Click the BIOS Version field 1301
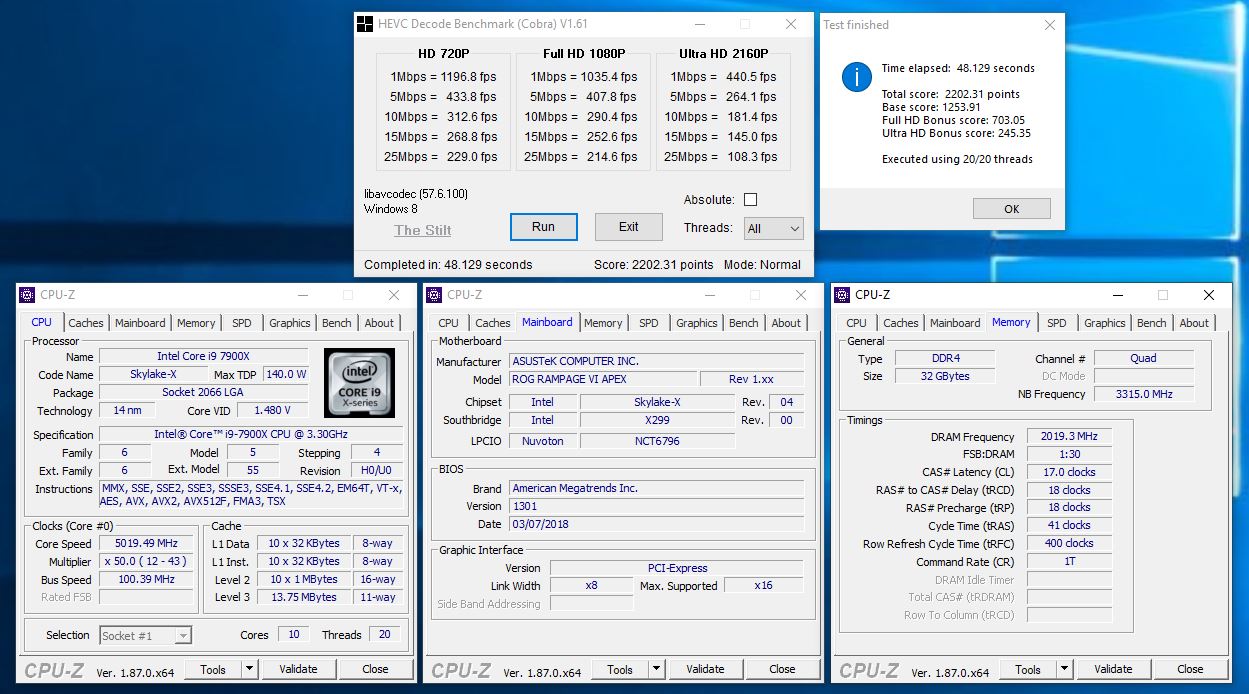This screenshot has width=1249, height=694. coord(656,506)
